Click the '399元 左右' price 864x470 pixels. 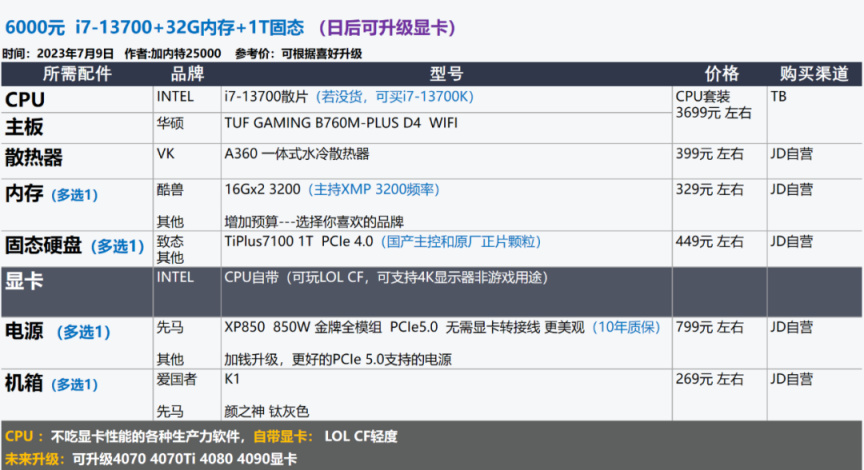pyautogui.click(x=710, y=154)
